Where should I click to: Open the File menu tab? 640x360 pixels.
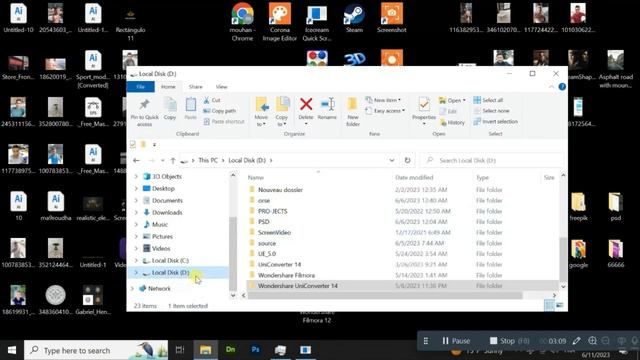pyautogui.click(x=140, y=87)
